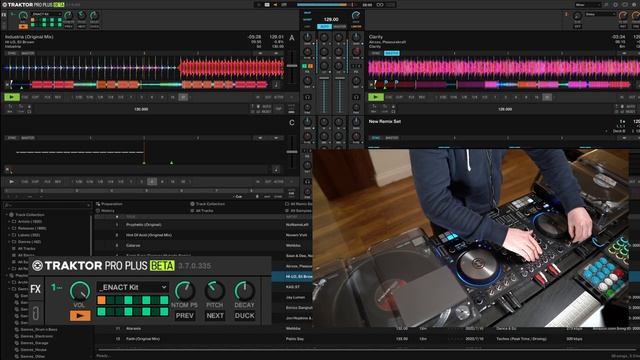Click DUCK in the enlarged pattern player
The width and height of the screenshot is (640, 360).
[x=244, y=316]
